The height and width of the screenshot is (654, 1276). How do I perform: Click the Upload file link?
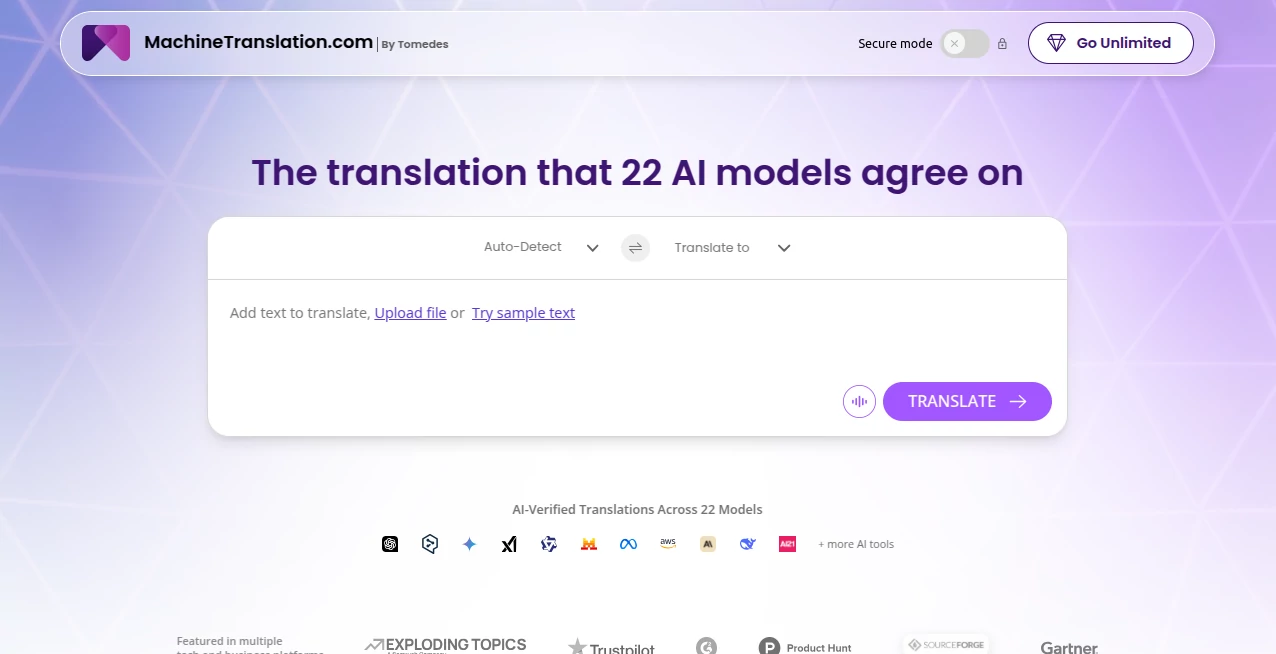pyautogui.click(x=410, y=313)
